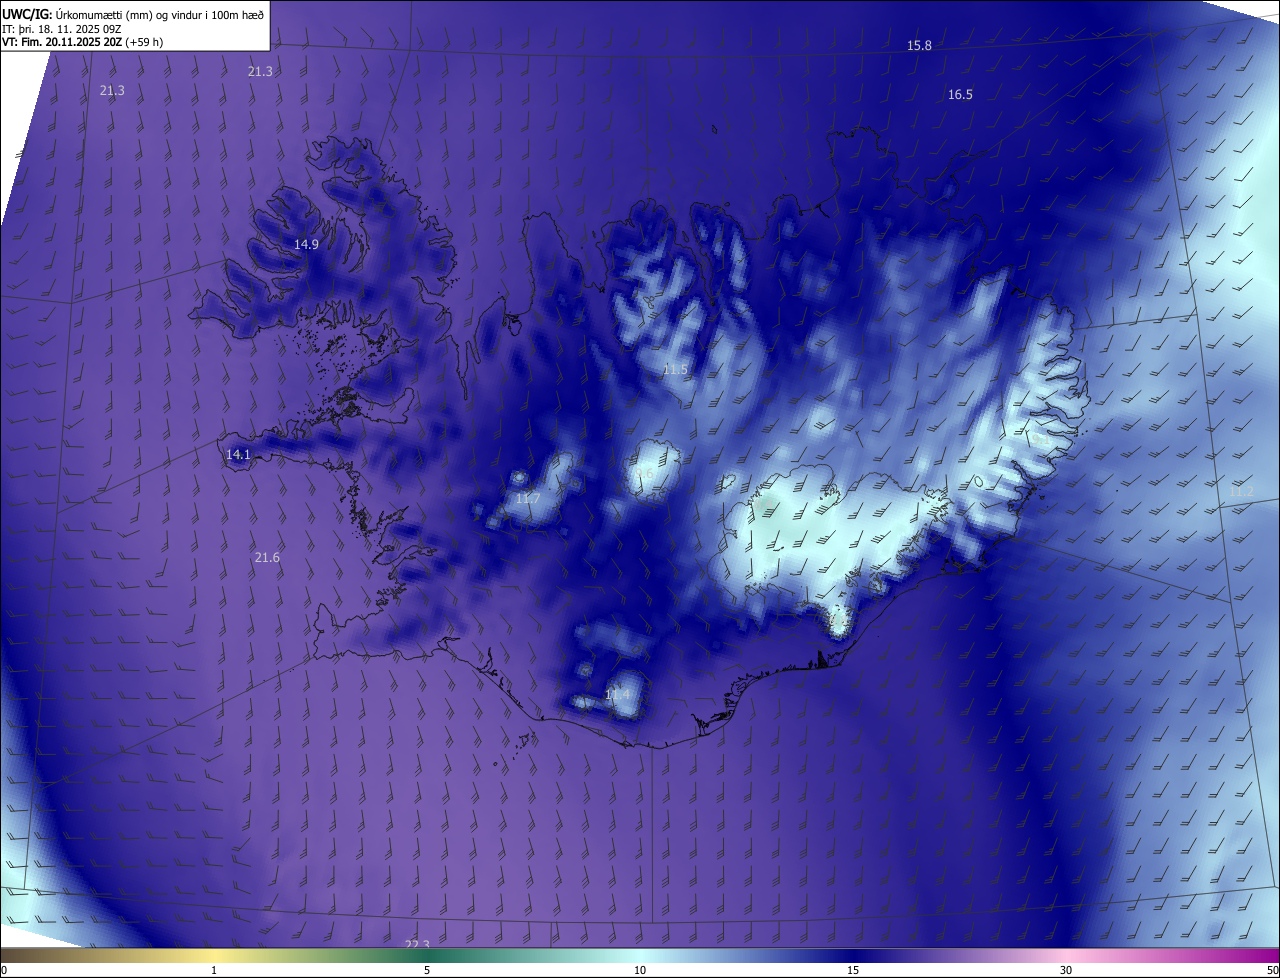The image size is (1280, 978).
Task: Click the 14.9 value over the Westfjords
Action: pos(306,244)
